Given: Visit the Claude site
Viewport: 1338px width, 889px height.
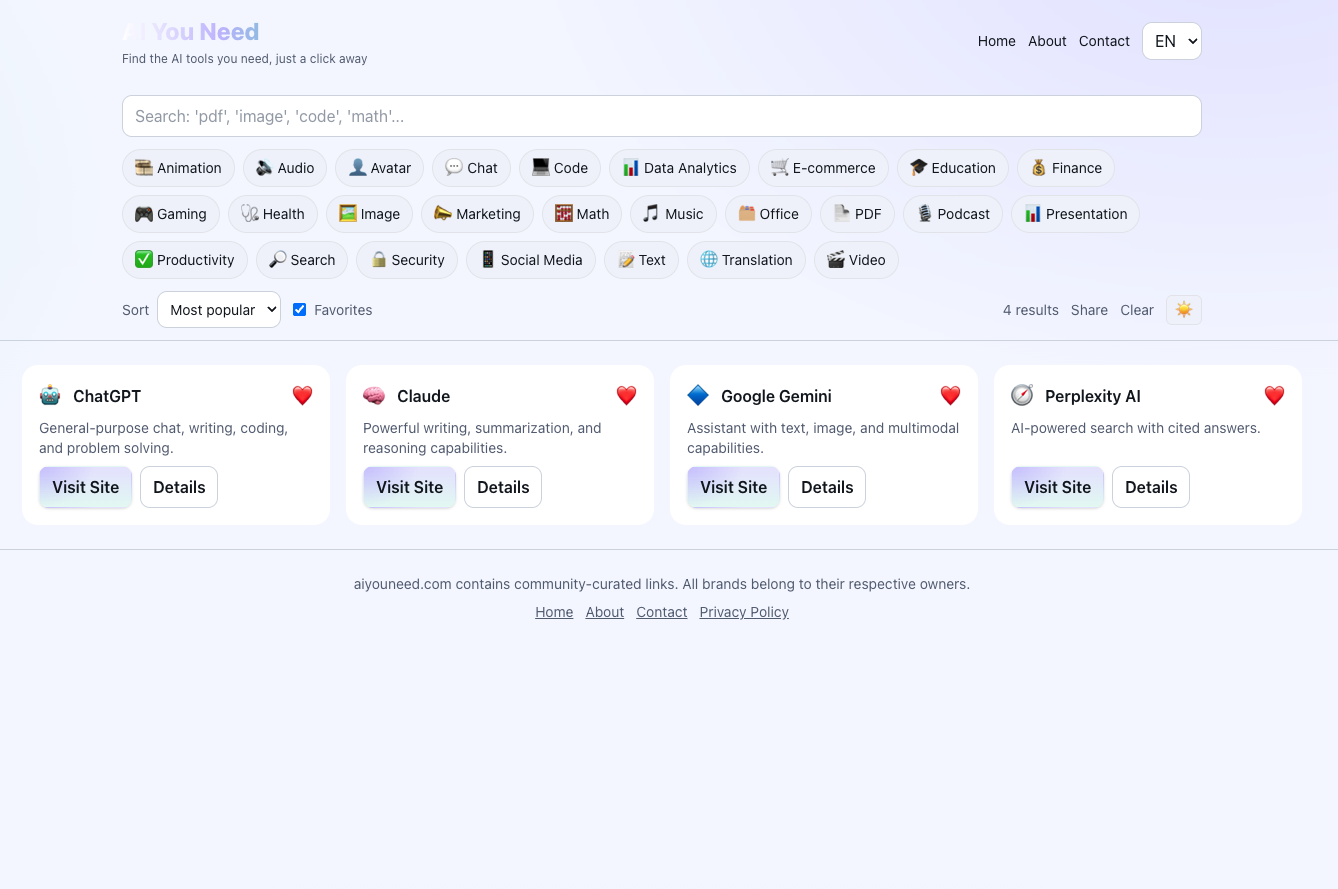Looking at the screenshot, I should click(x=410, y=487).
